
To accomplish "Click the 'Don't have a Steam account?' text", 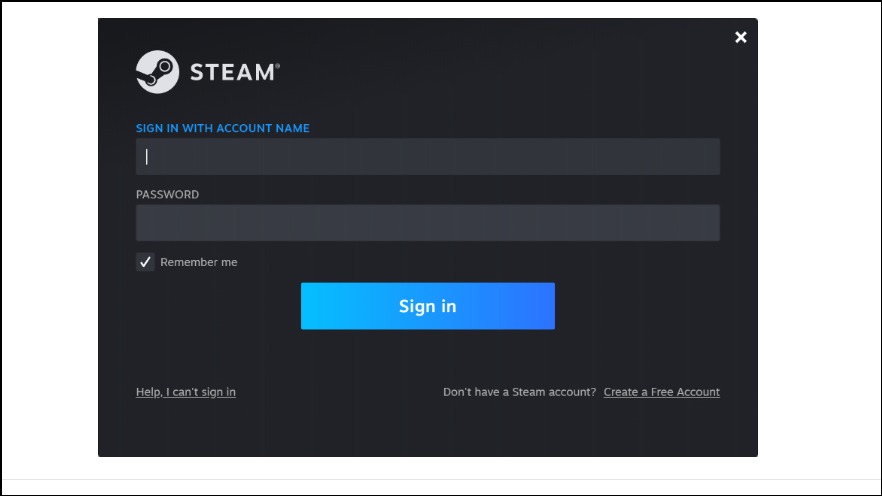I will [519, 392].
